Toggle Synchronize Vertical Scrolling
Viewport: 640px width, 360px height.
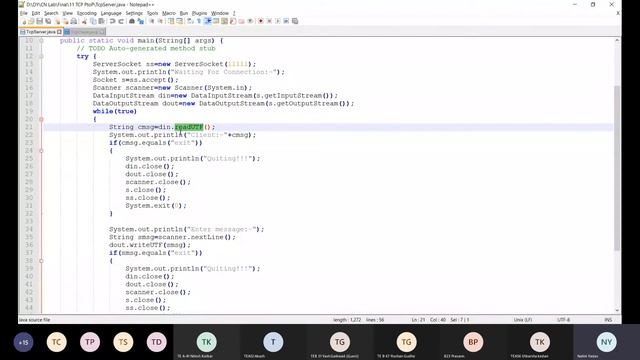pyautogui.click(x=171, y=21)
